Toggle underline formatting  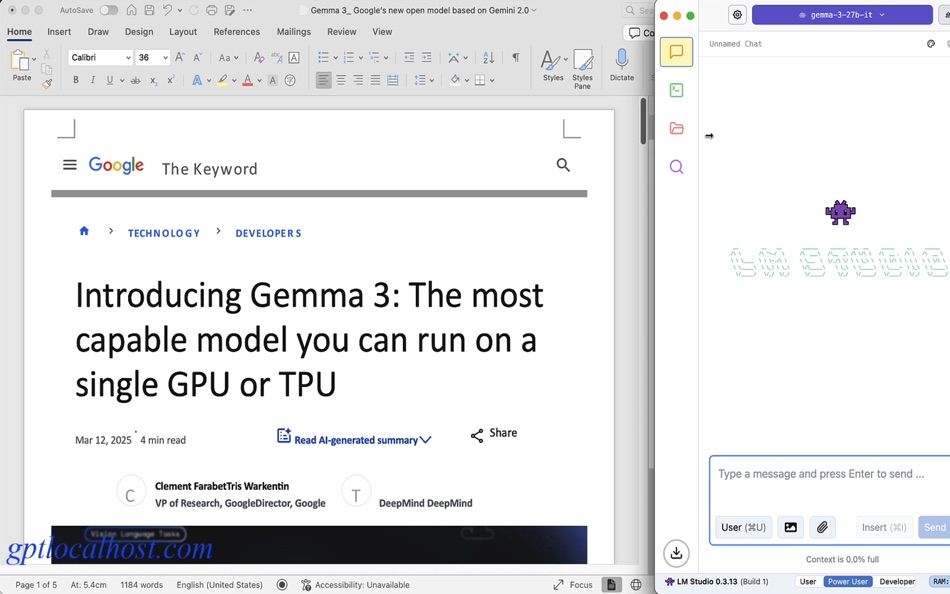110,80
